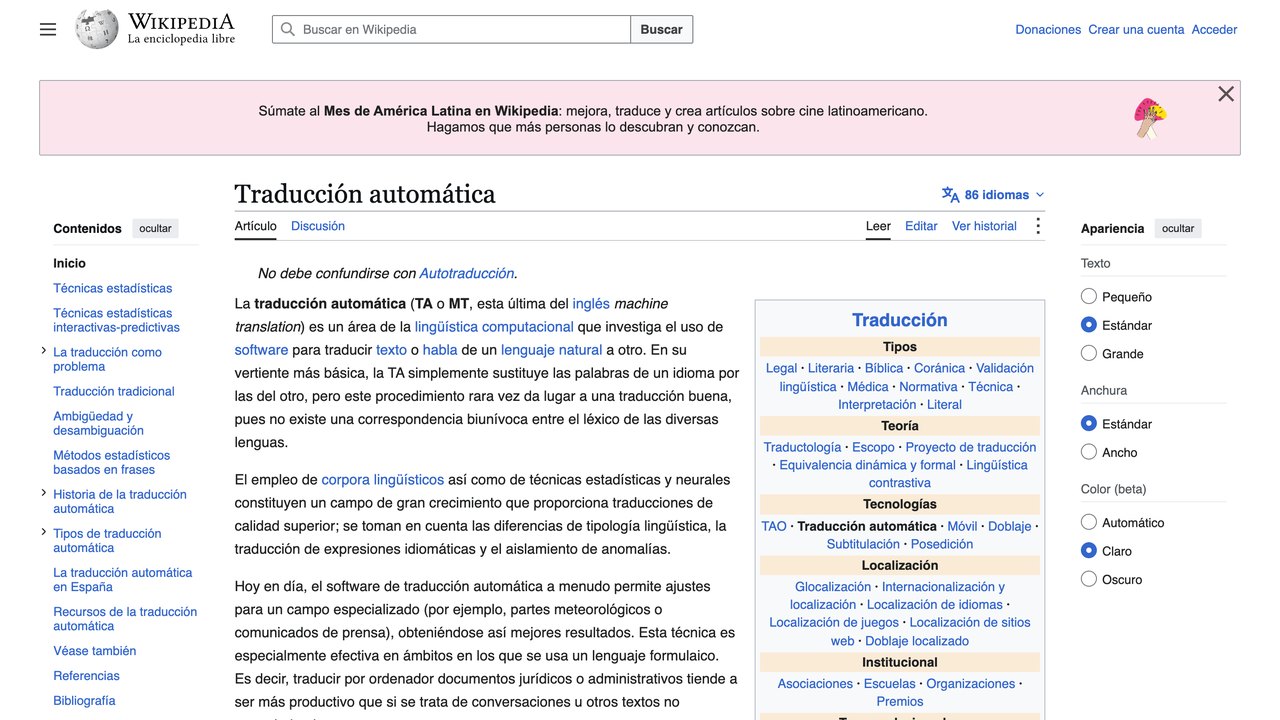
Task: Jump to Técnicas estadísticas in contents
Action: pyautogui.click(x=112, y=288)
